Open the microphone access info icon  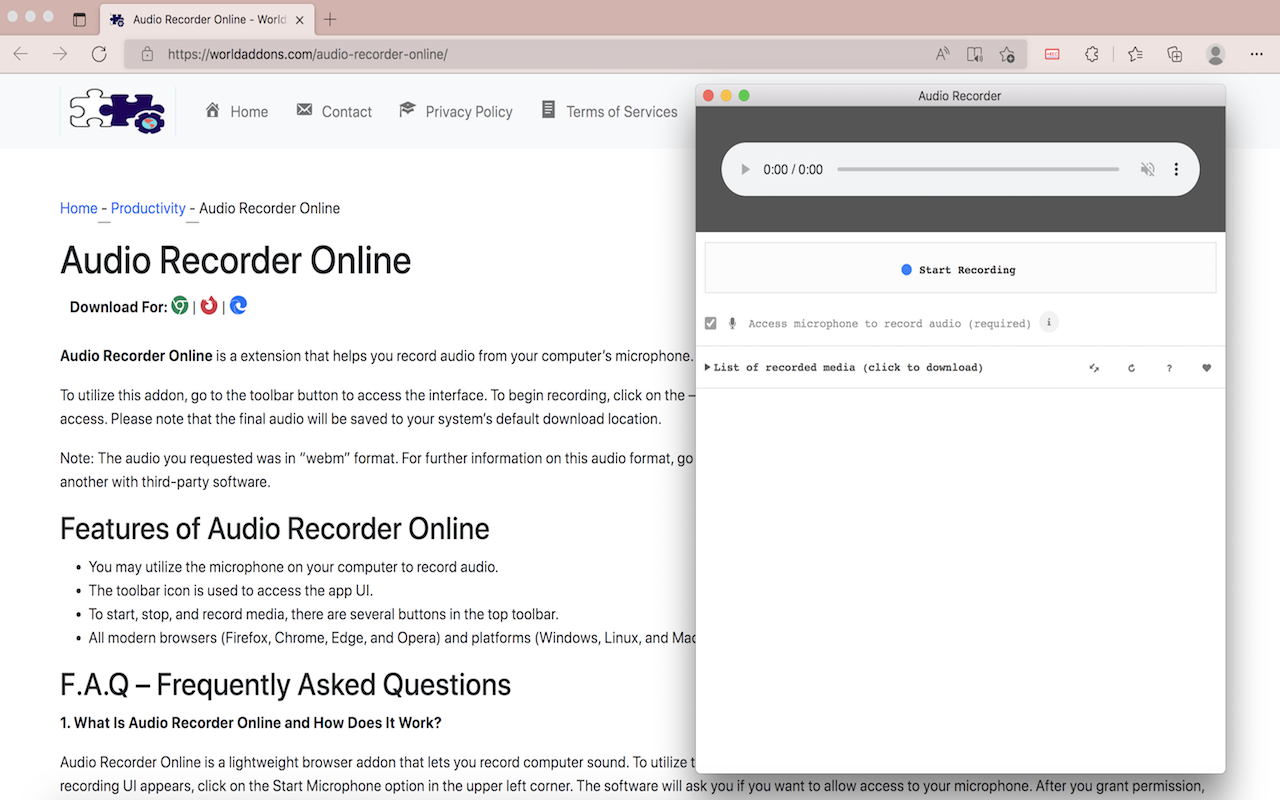[1048, 322]
